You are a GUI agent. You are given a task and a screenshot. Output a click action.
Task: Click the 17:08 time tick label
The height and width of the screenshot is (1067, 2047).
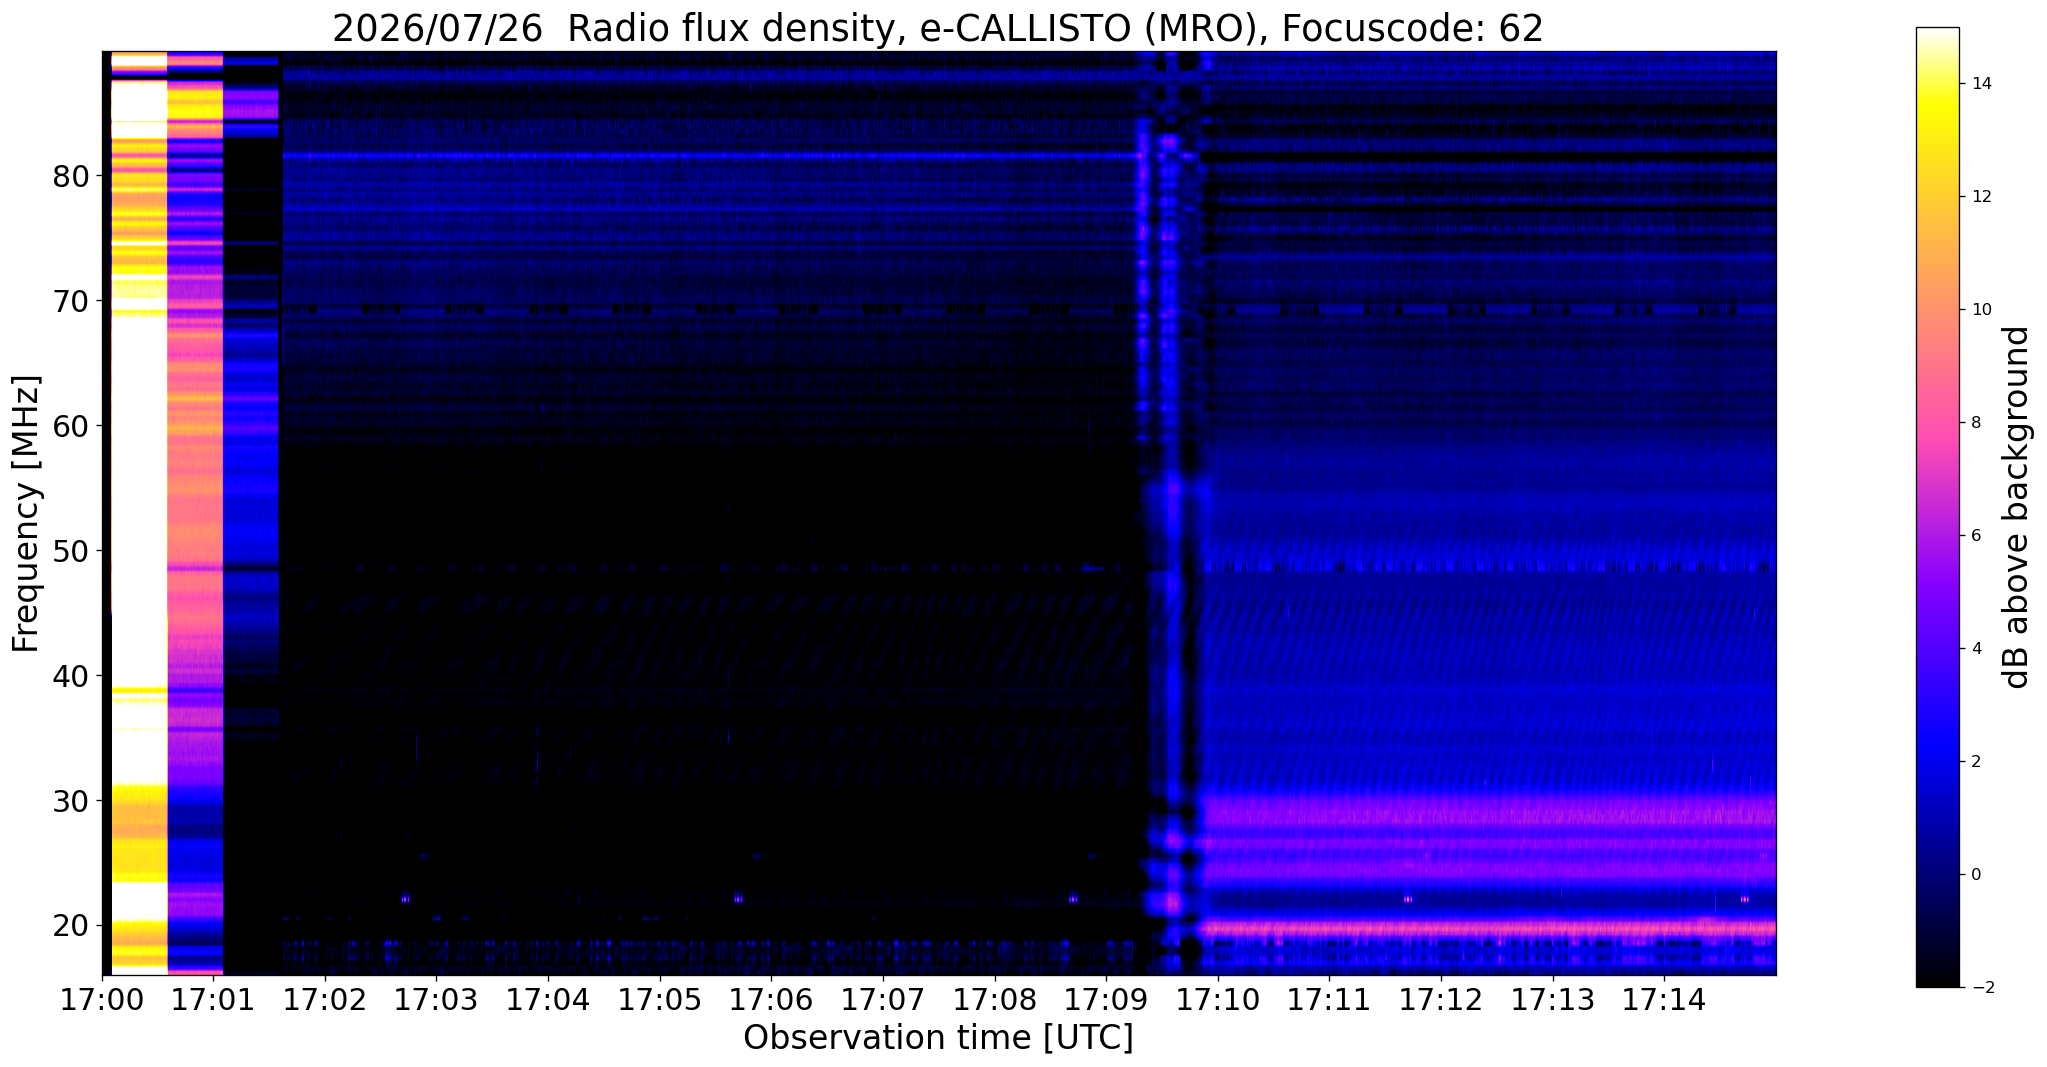point(995,999)
